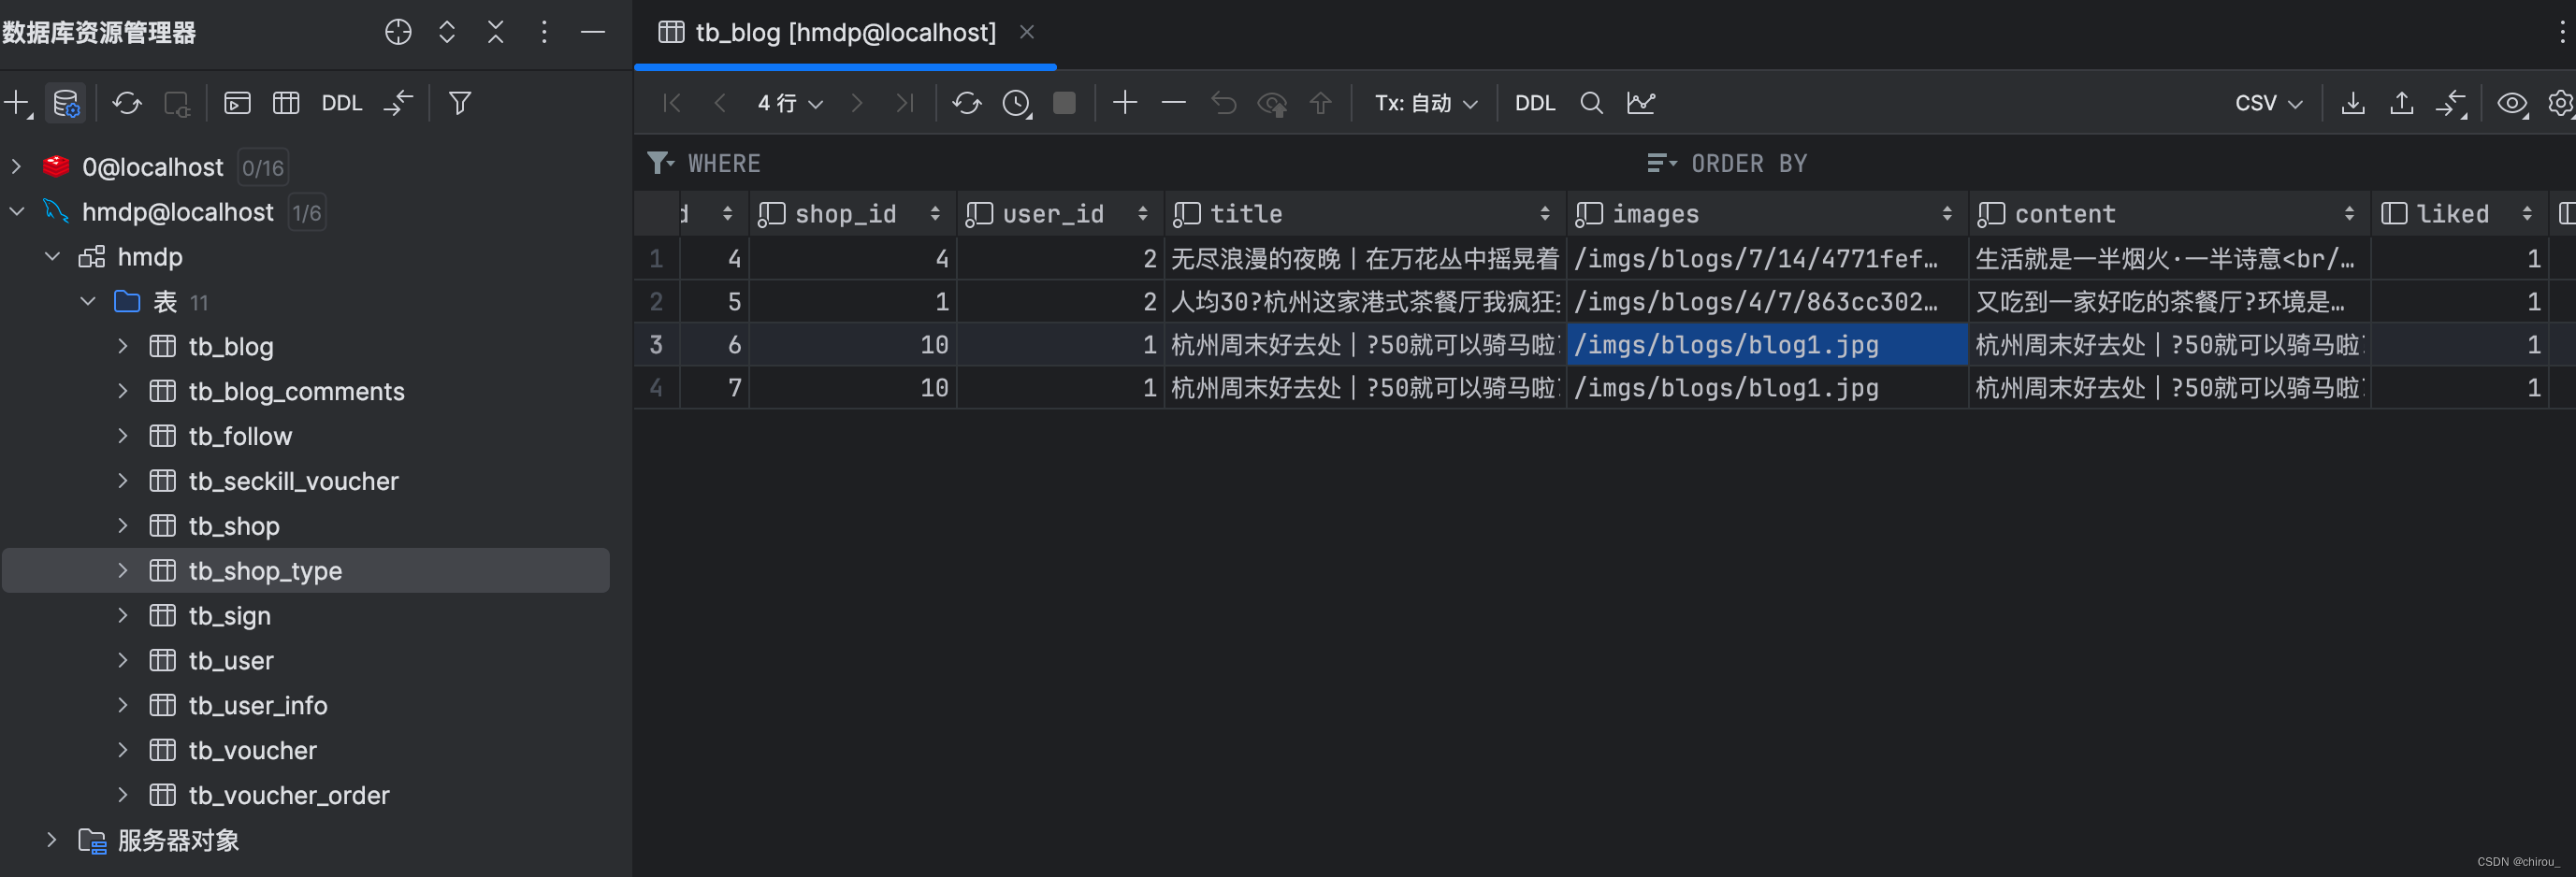
Task: Go to first page of rows
Action: (672, 103)
